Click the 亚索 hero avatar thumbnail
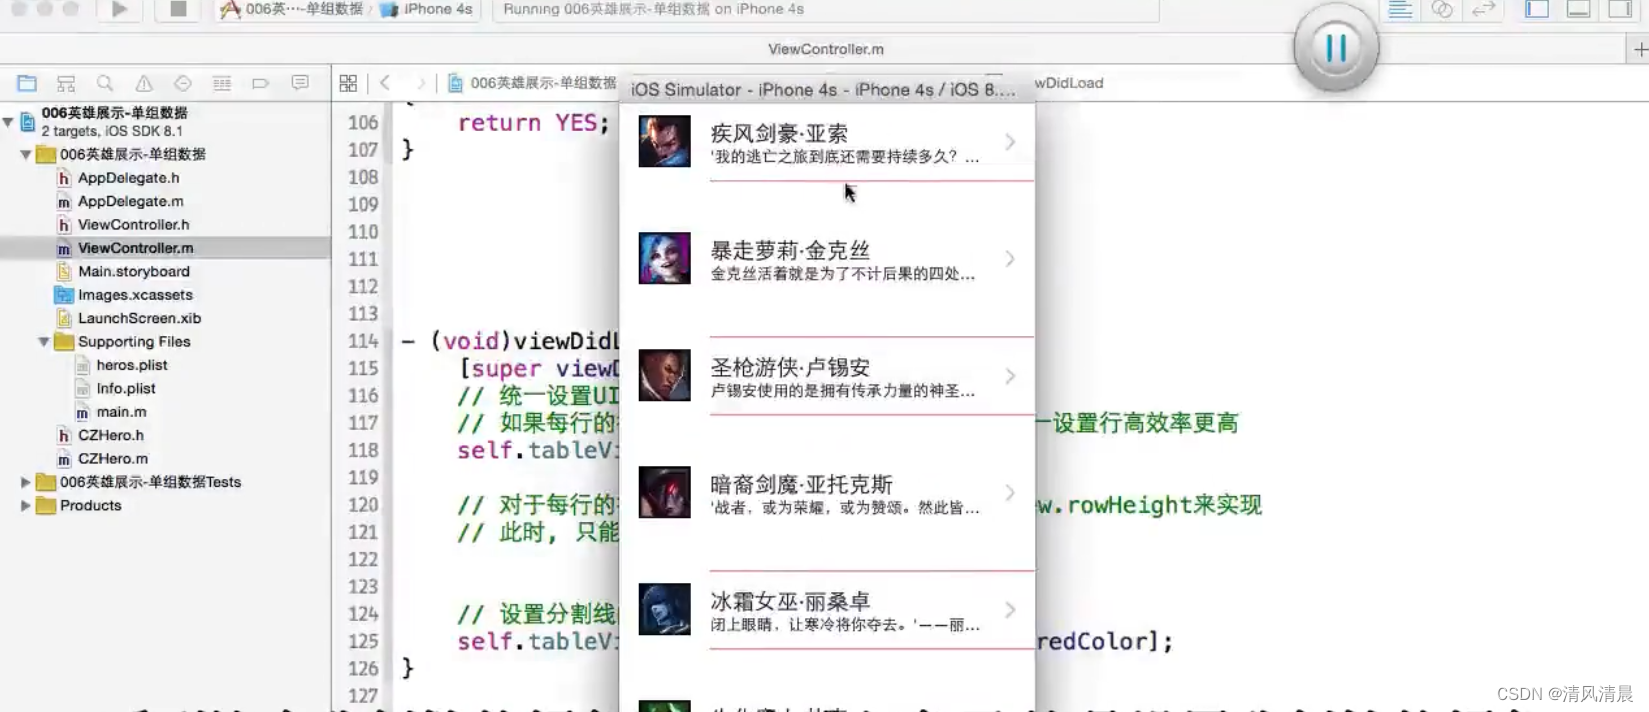 pyautogui.click(x=665, y=141)
